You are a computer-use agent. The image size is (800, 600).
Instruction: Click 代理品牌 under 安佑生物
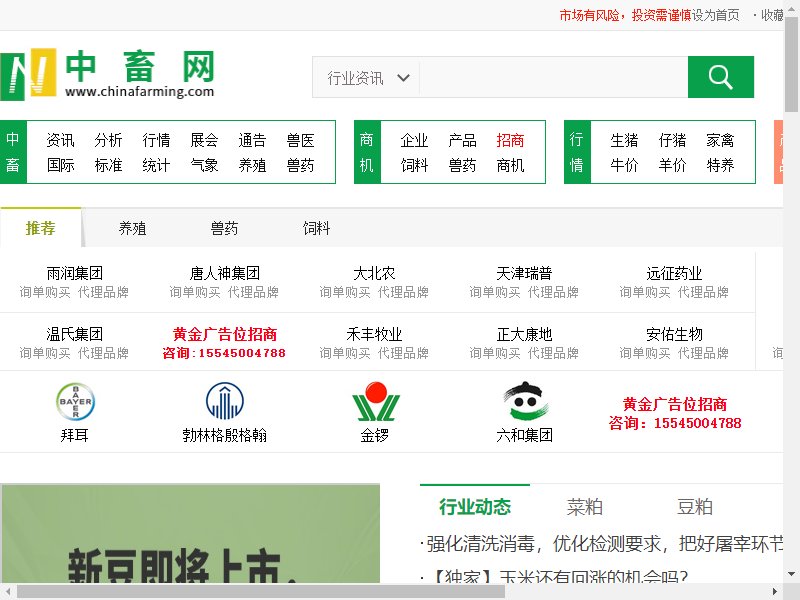point(703,353)
